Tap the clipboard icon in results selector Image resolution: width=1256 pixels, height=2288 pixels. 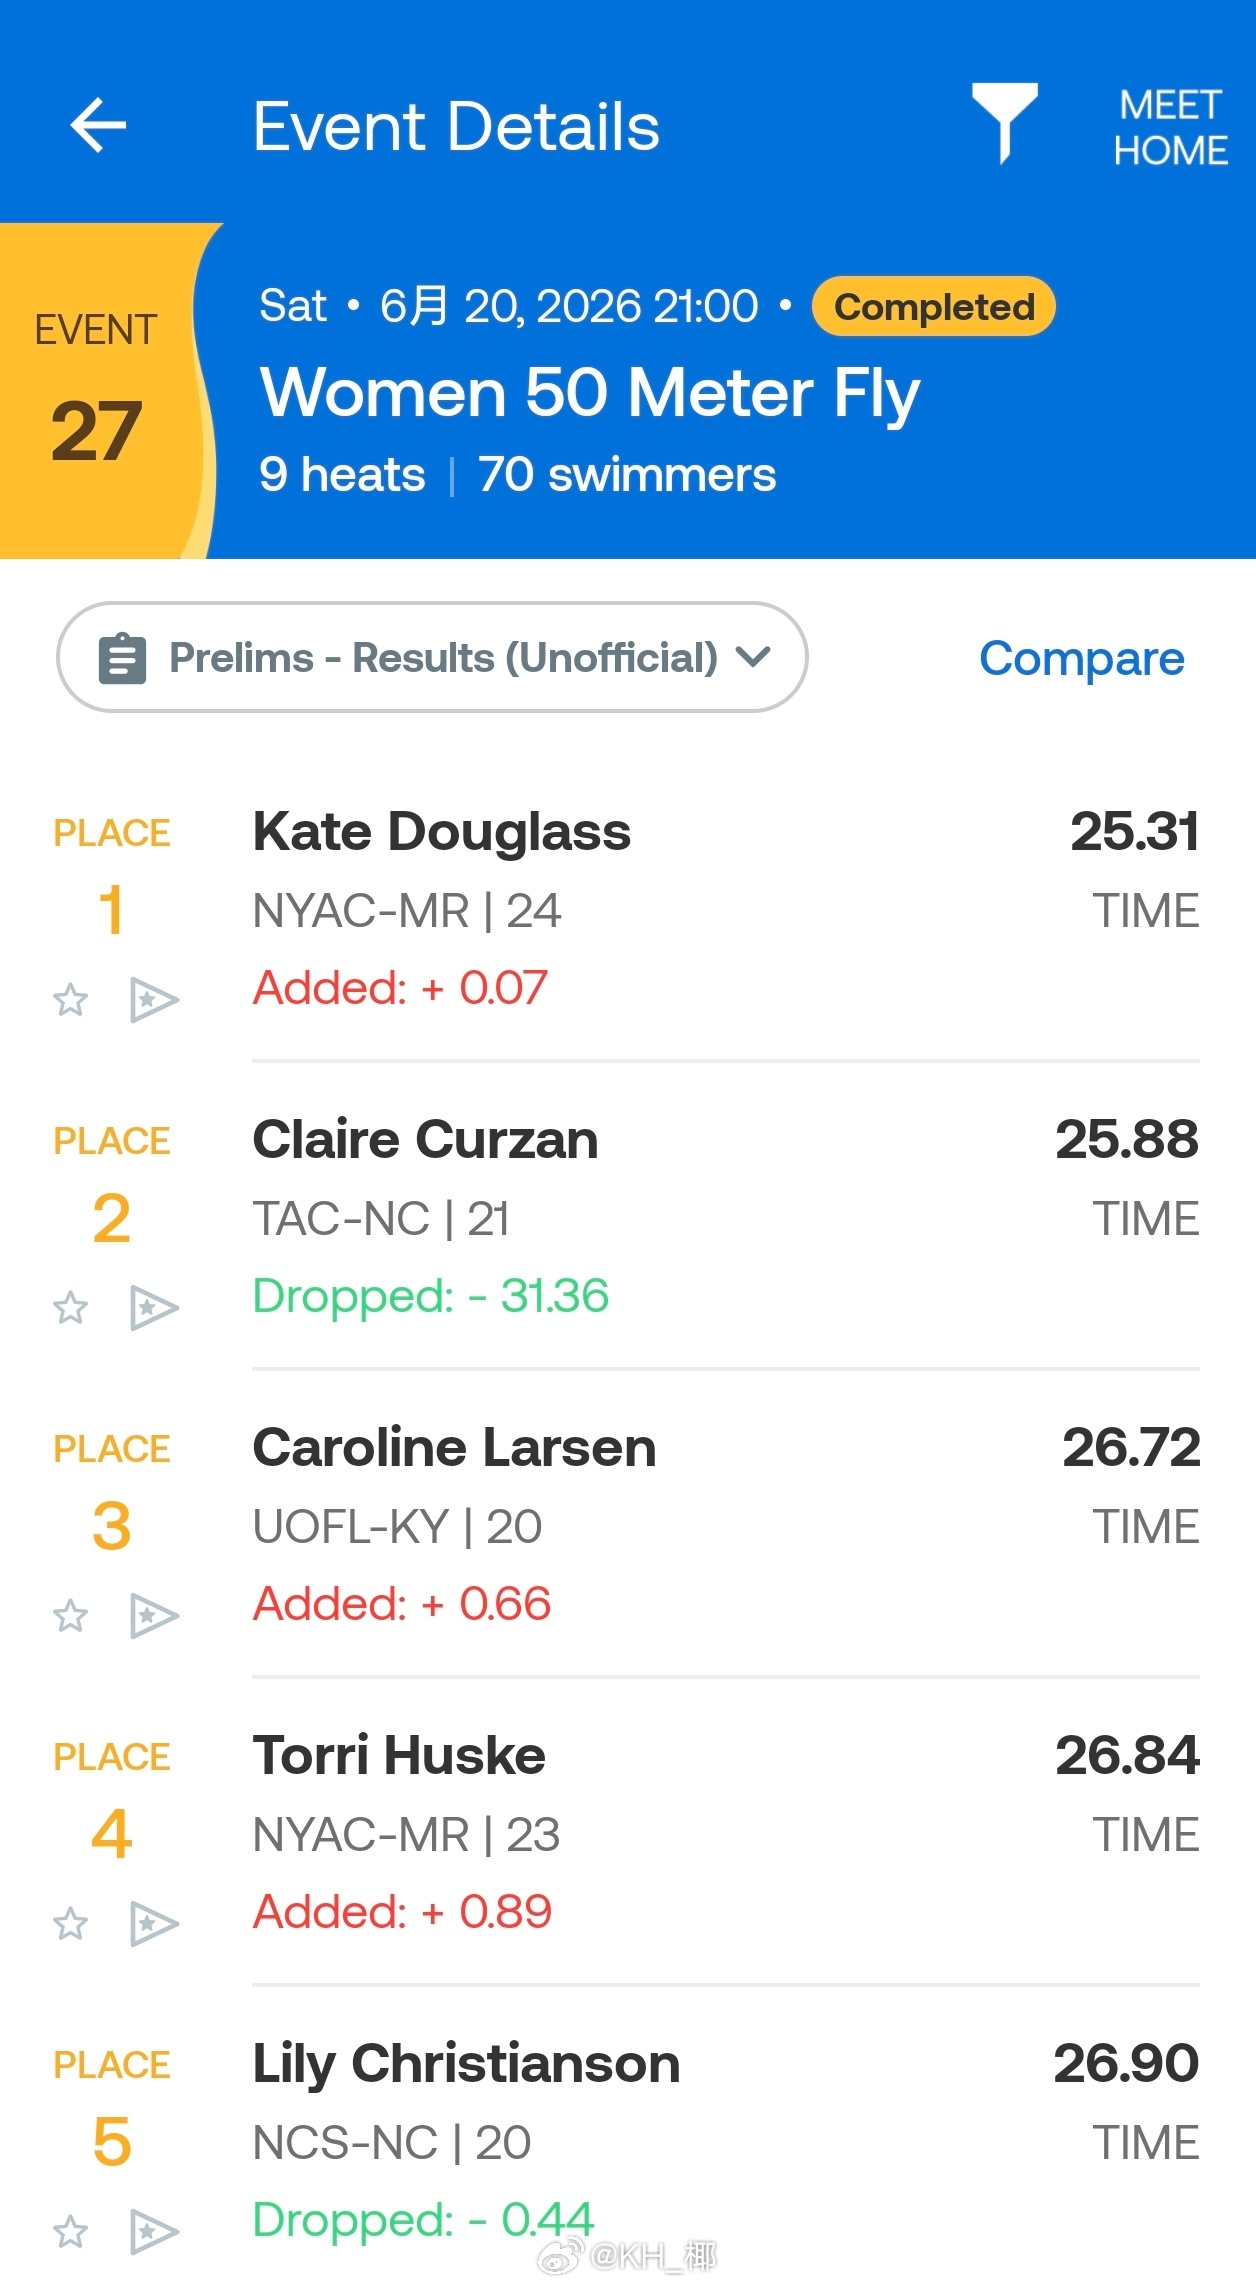coord(122,658)
